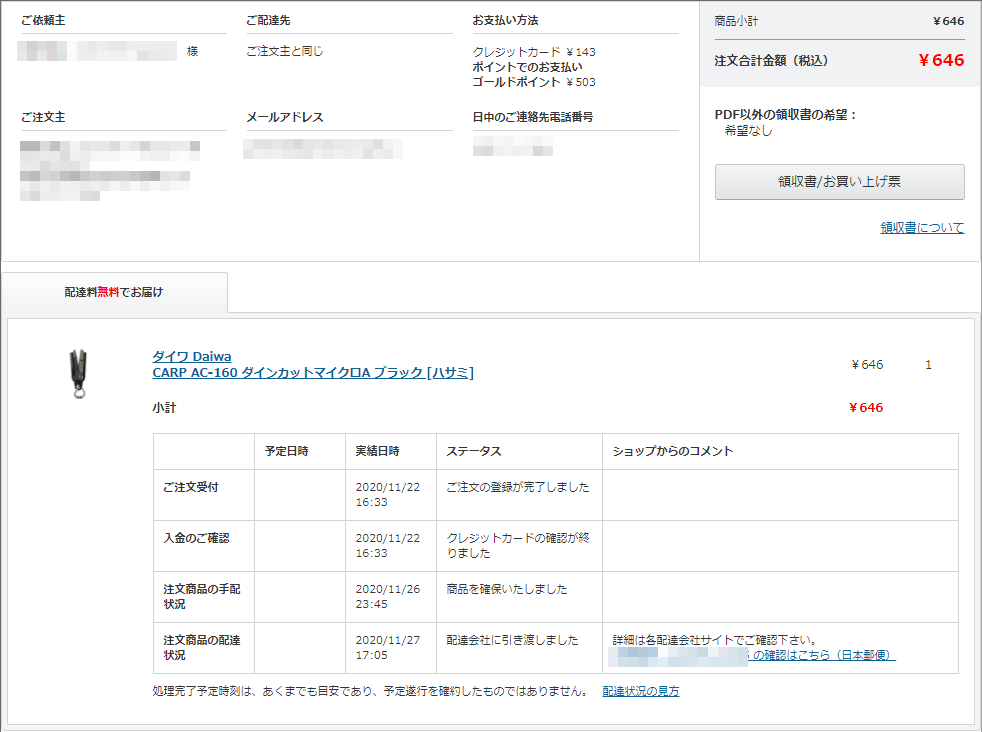982x732 pixels.
Task: Open the 日本郵便 tracking confirmation link
Action: (824, 655)
